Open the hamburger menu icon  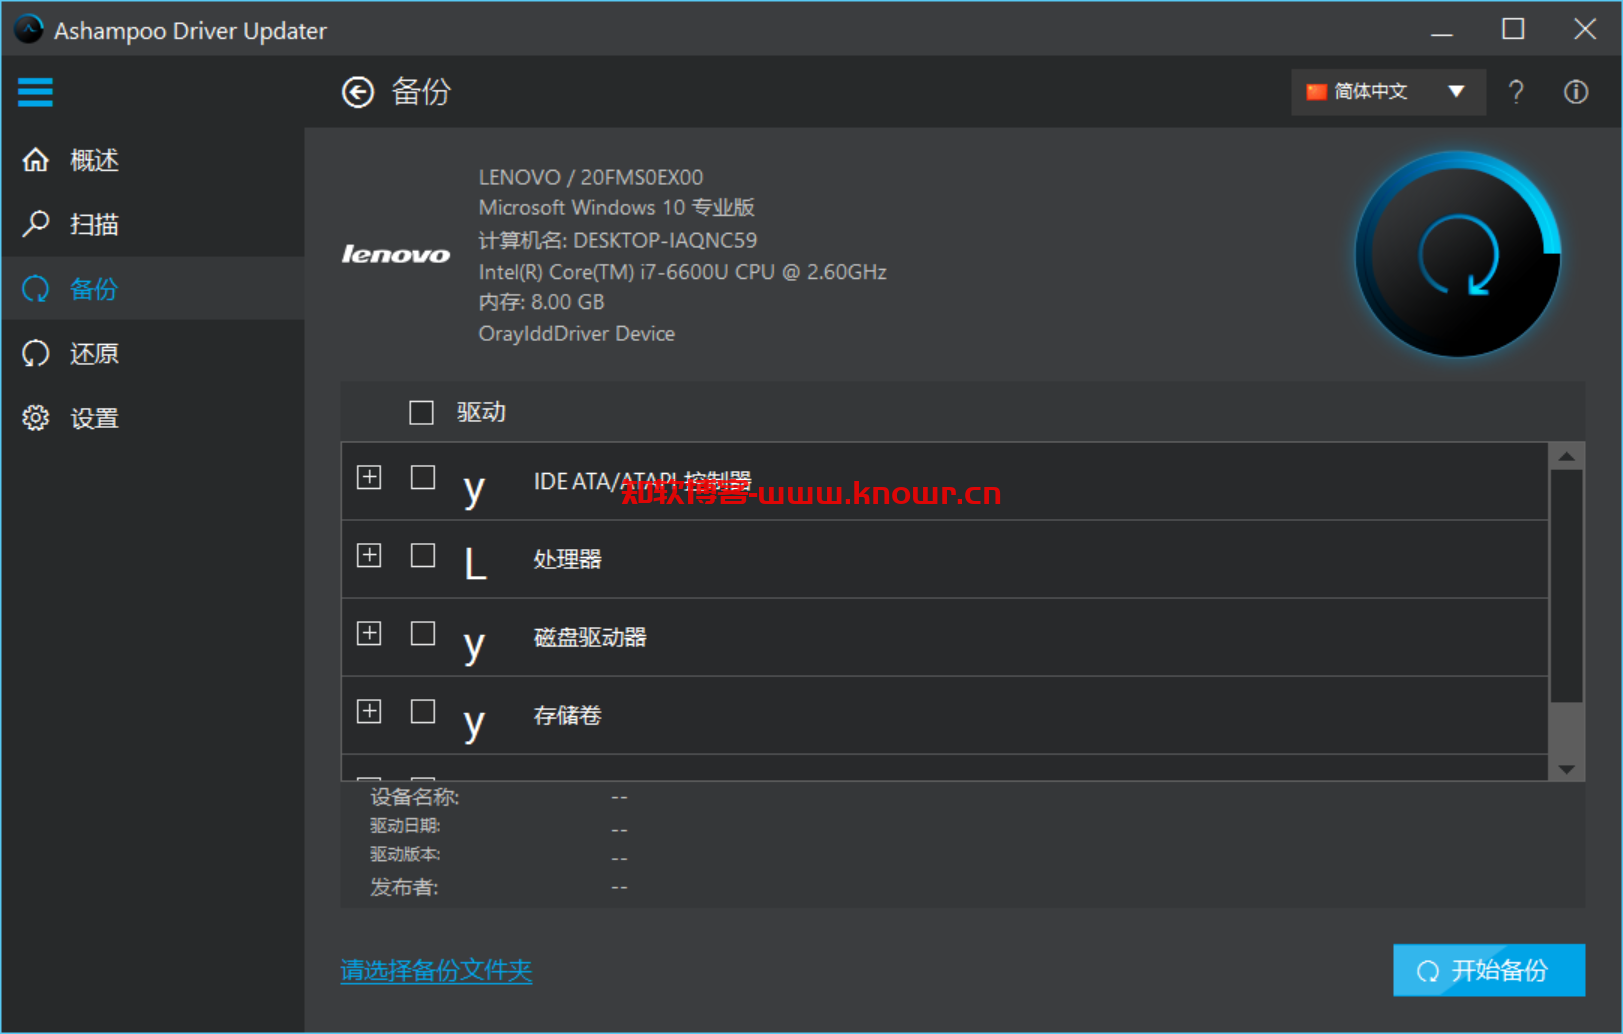point(35,92)
